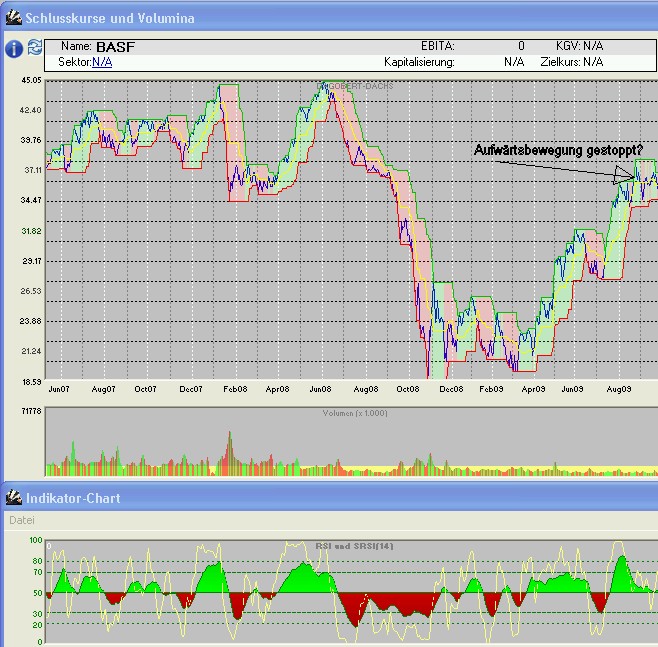Click the refresh arrows icon
The height and width of the screenshot is (647, 658).
35,47
